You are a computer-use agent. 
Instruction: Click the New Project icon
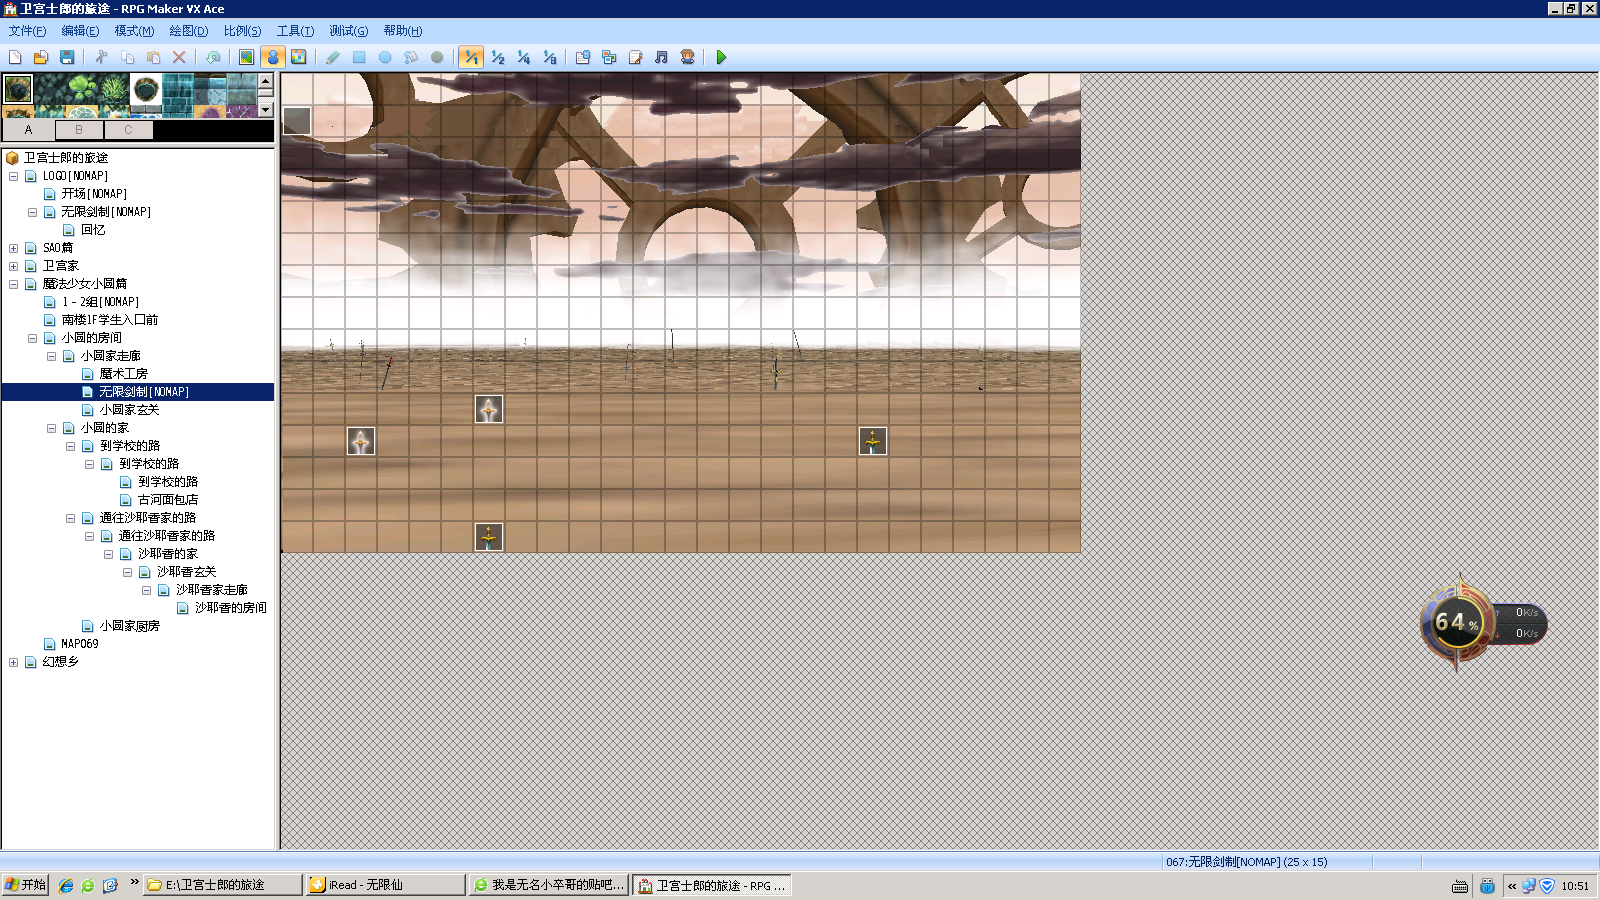pos(15,57)
